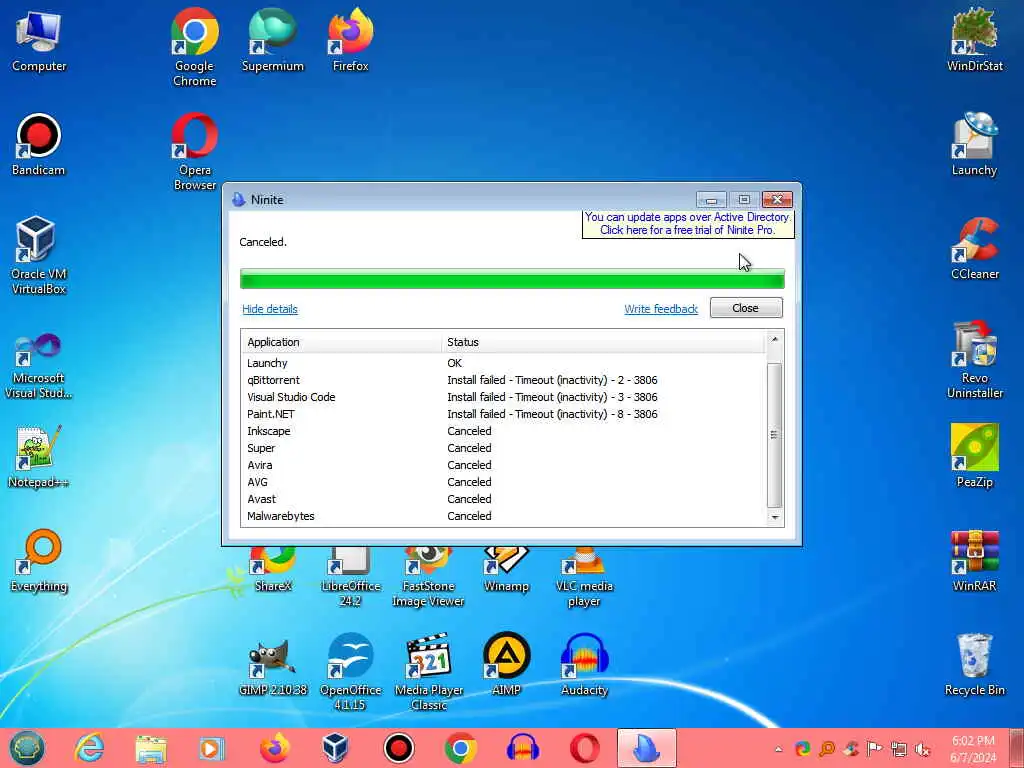Select the Bandicam desktop shortcut
The image size is (1024, 768).
tap(39, 145)
